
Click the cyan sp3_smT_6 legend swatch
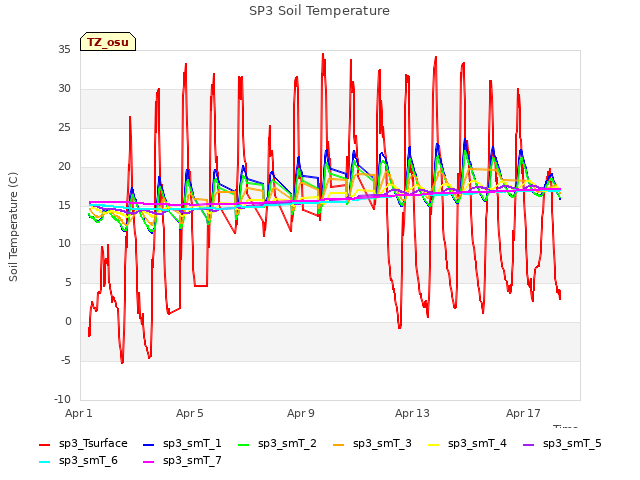(44, 462)
